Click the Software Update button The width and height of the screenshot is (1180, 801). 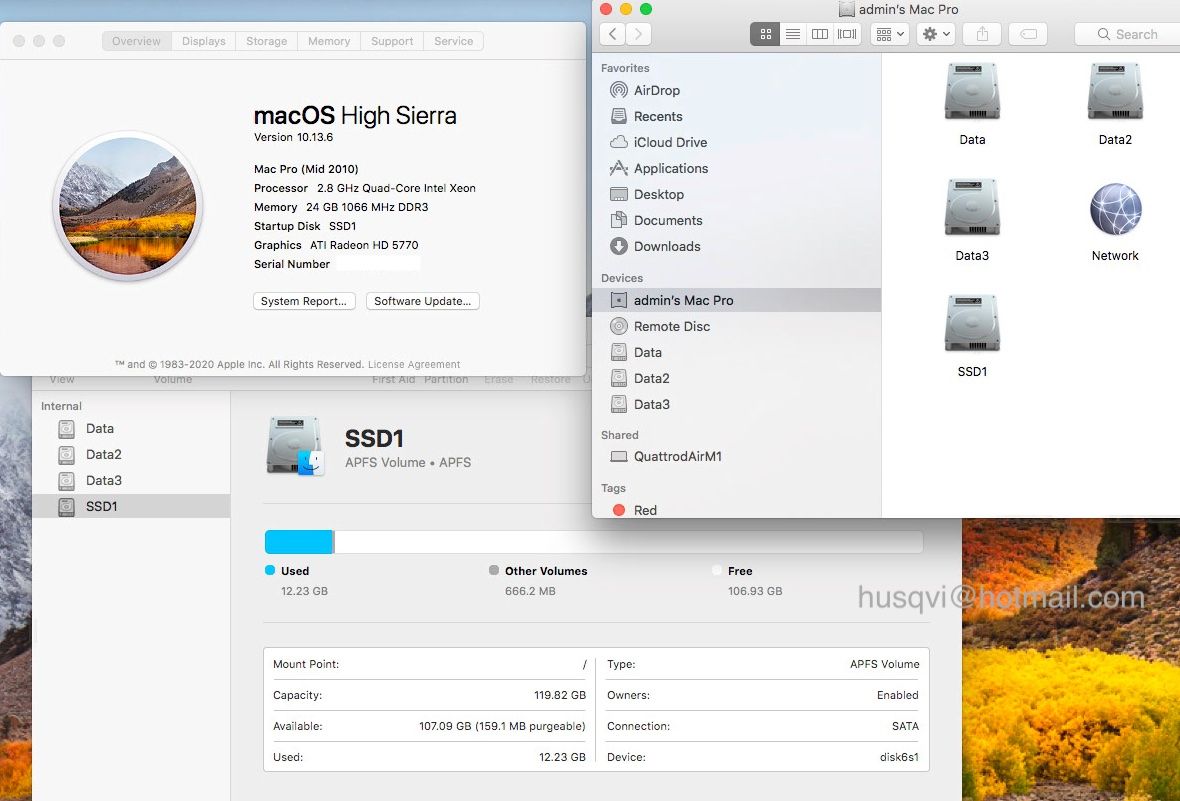tap(423, 301)
